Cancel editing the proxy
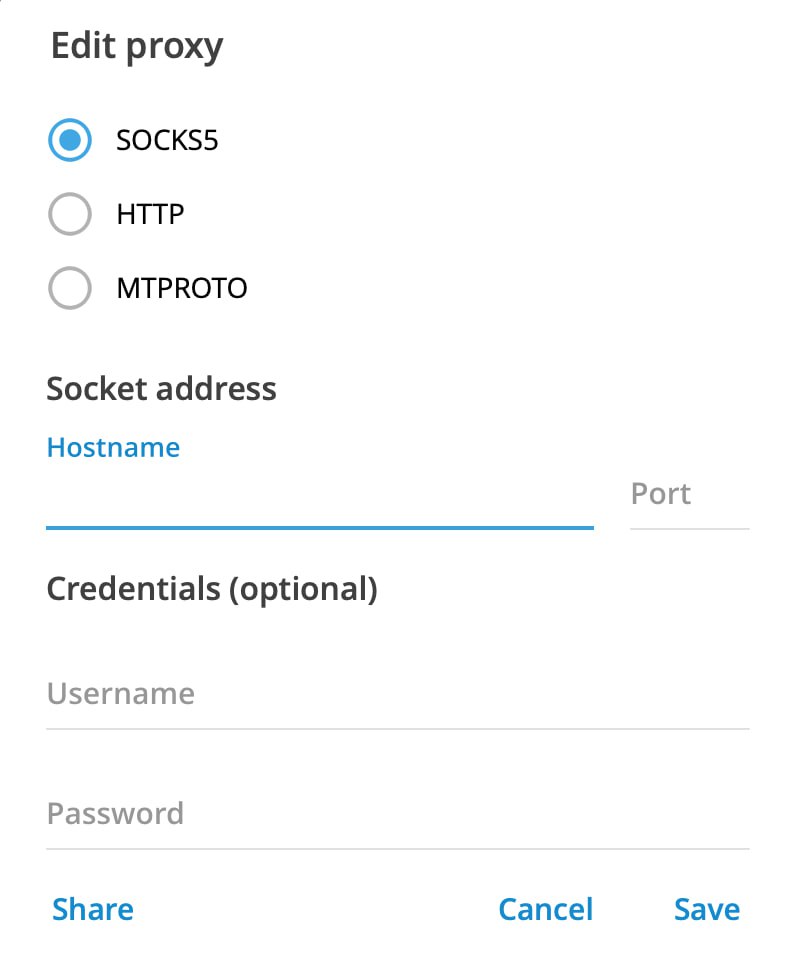Image resolution: width=794 pixels, height=954 pixels. pos(545,909)
